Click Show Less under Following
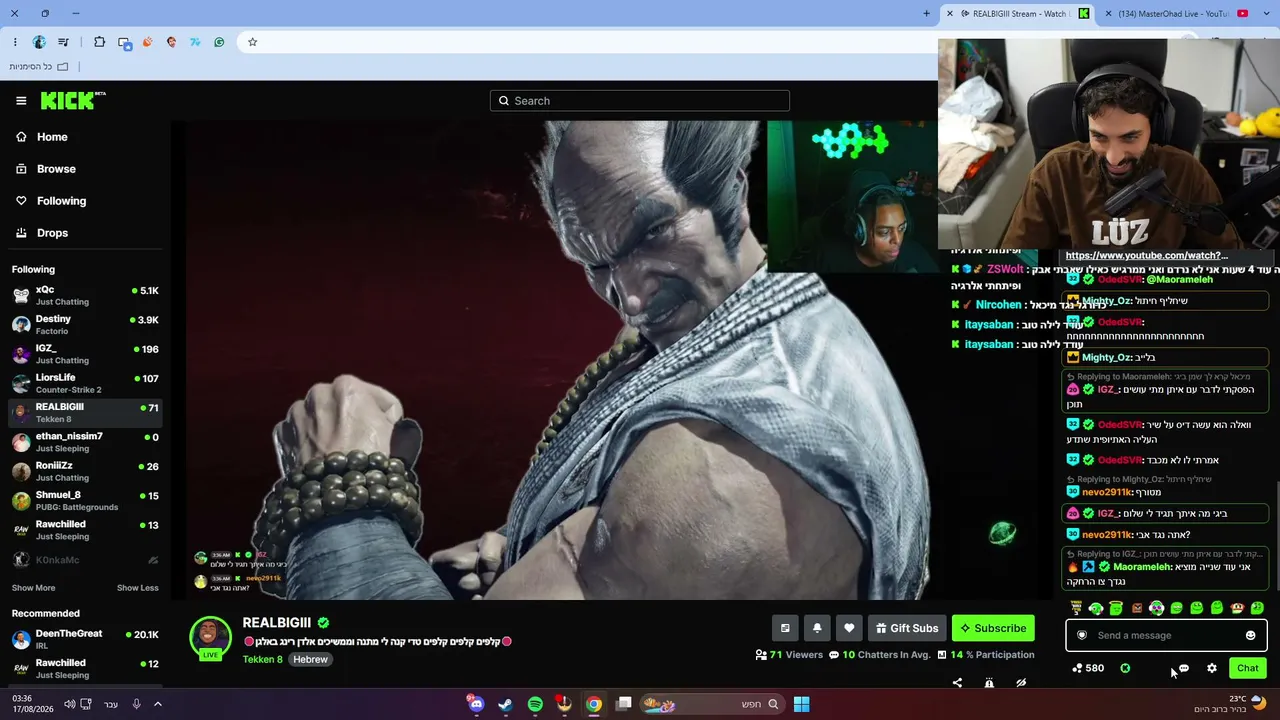This screenshot has height=720, width=1280. 138,588
